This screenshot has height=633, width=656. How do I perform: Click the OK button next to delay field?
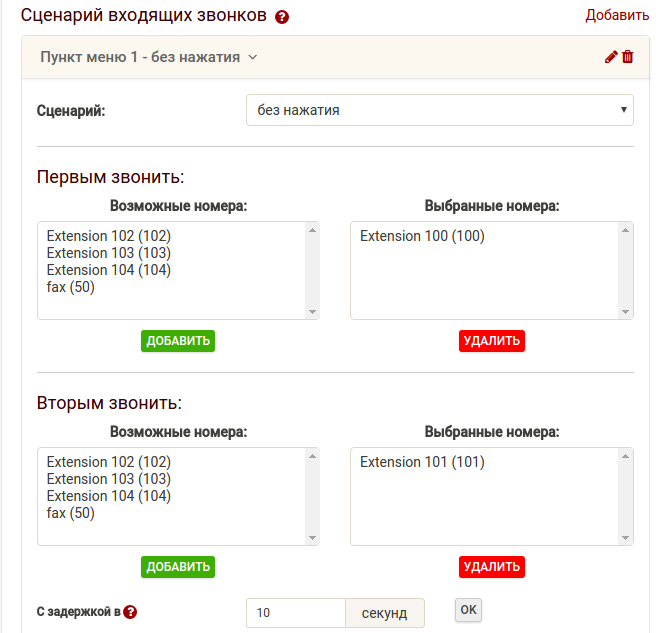468,609
